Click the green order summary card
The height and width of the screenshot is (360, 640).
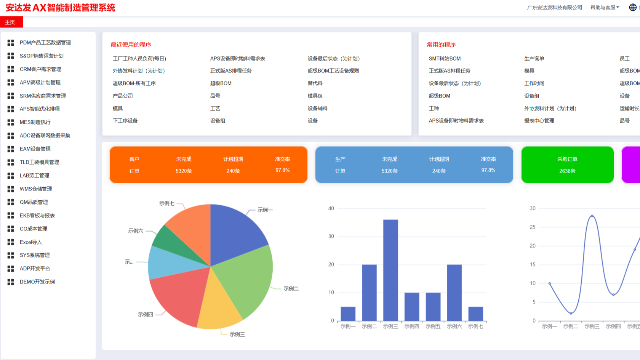[567, 164]
